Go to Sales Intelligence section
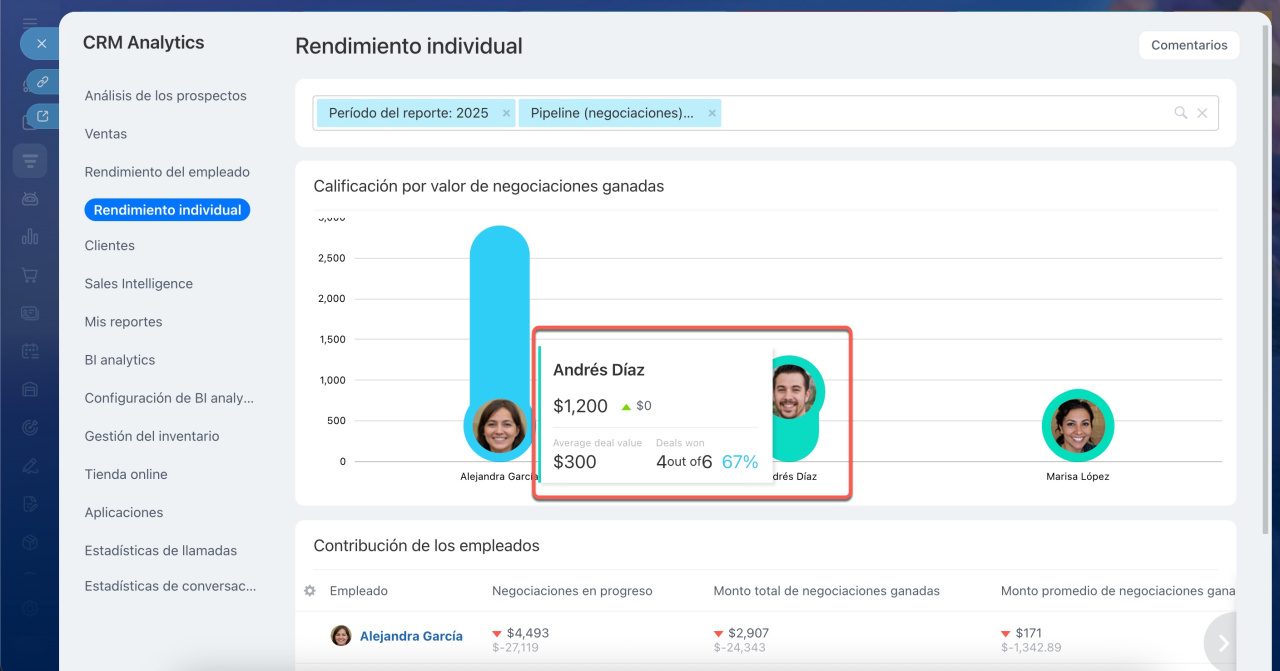Image resolution: width=1280 pixels, height=671 pixels. coord(138,284)
